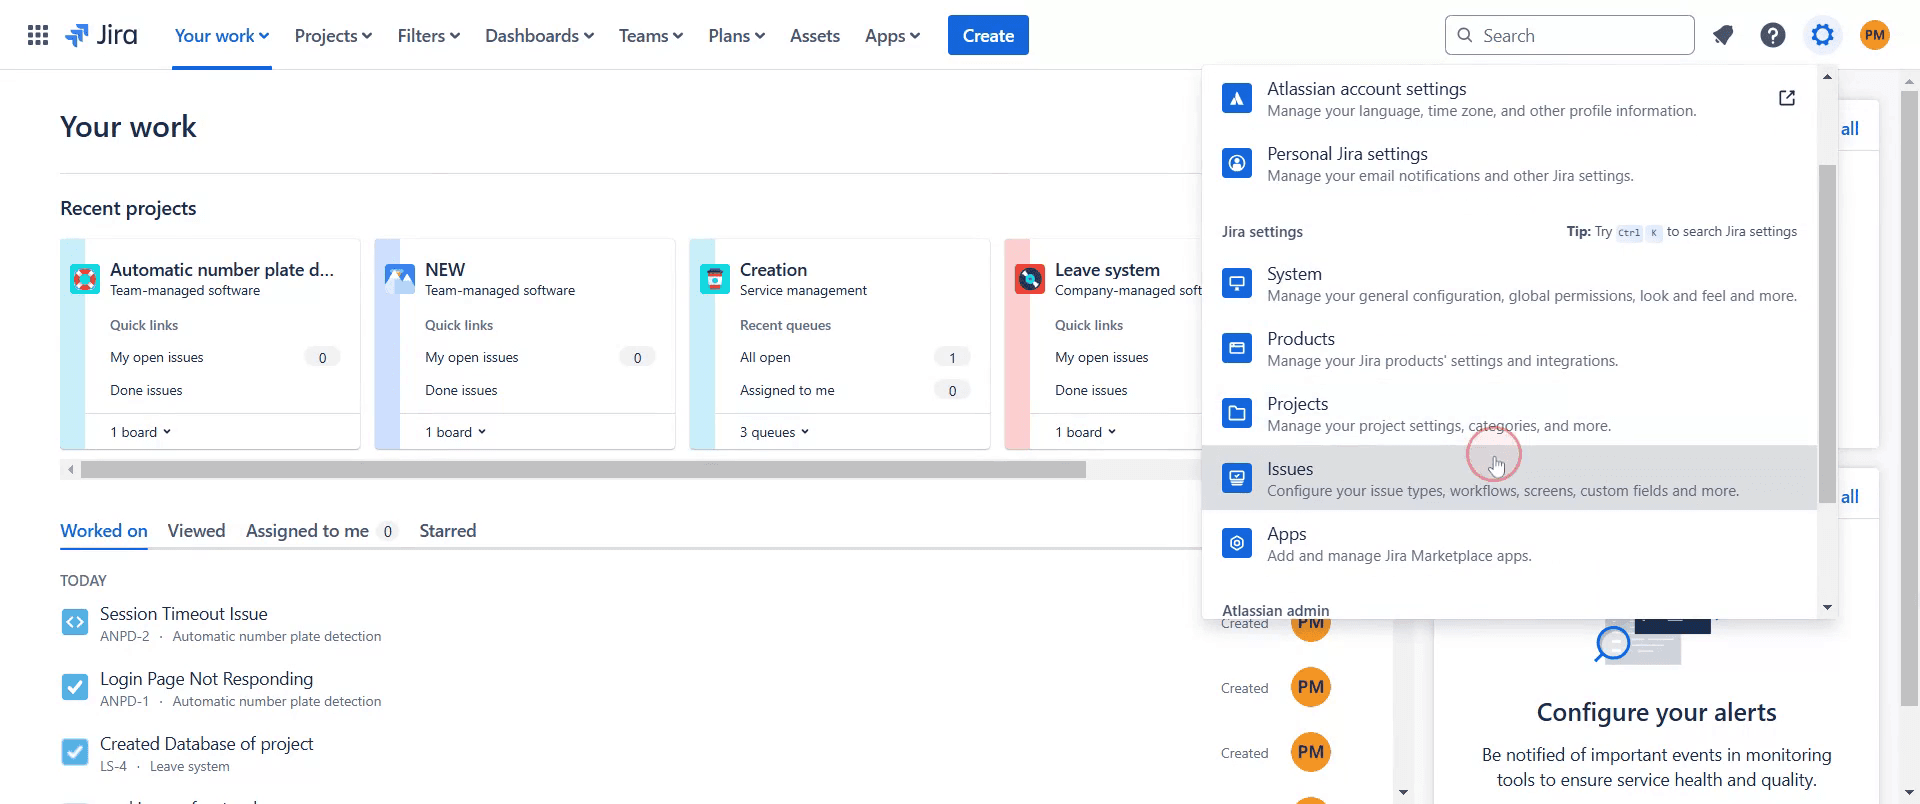Open the PM profile avatar in header
Image resolution: width=1920 pixels, height=804 pixels.
(1875, 36)
